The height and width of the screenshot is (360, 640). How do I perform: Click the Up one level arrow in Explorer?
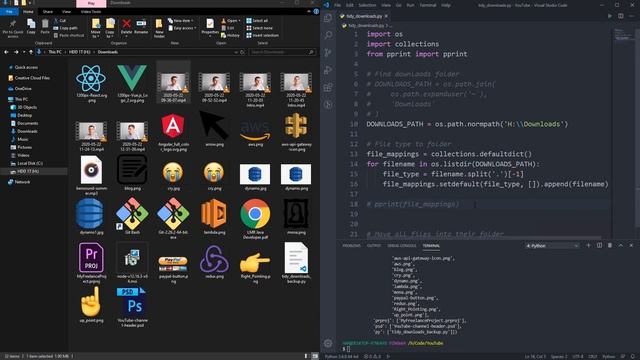click(x=31, y=52)
